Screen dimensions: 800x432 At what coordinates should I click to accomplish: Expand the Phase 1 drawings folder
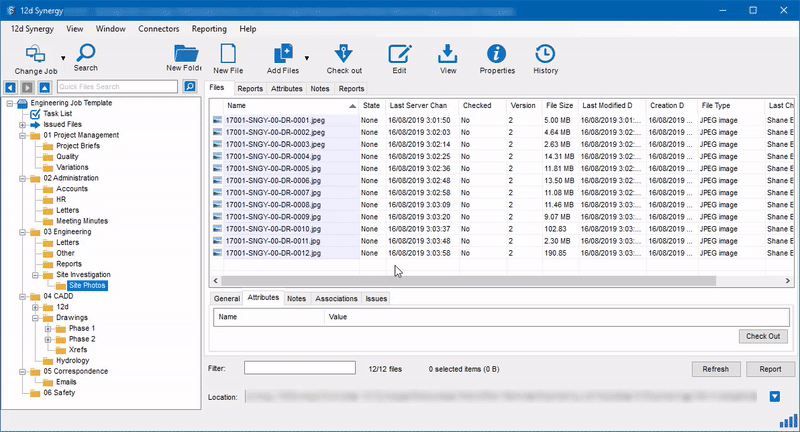pos(48,328)
